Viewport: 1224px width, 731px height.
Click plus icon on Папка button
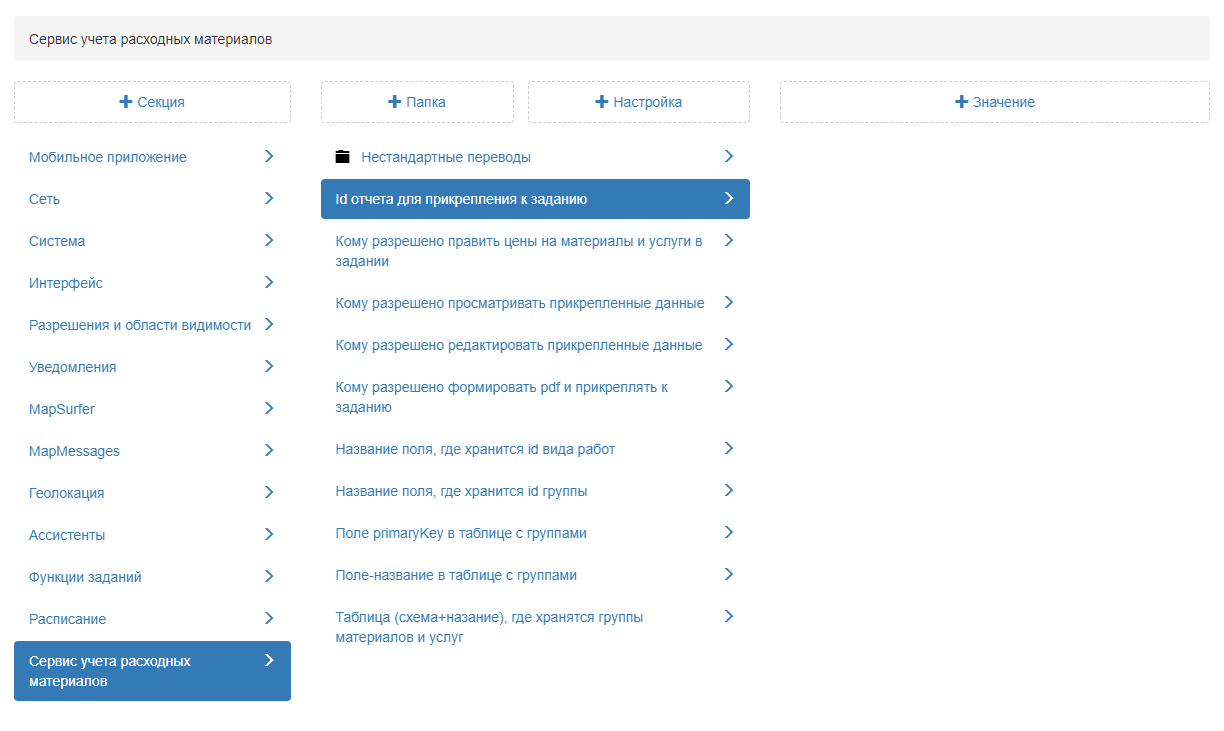pyautogui.click(x=394, y=102)
